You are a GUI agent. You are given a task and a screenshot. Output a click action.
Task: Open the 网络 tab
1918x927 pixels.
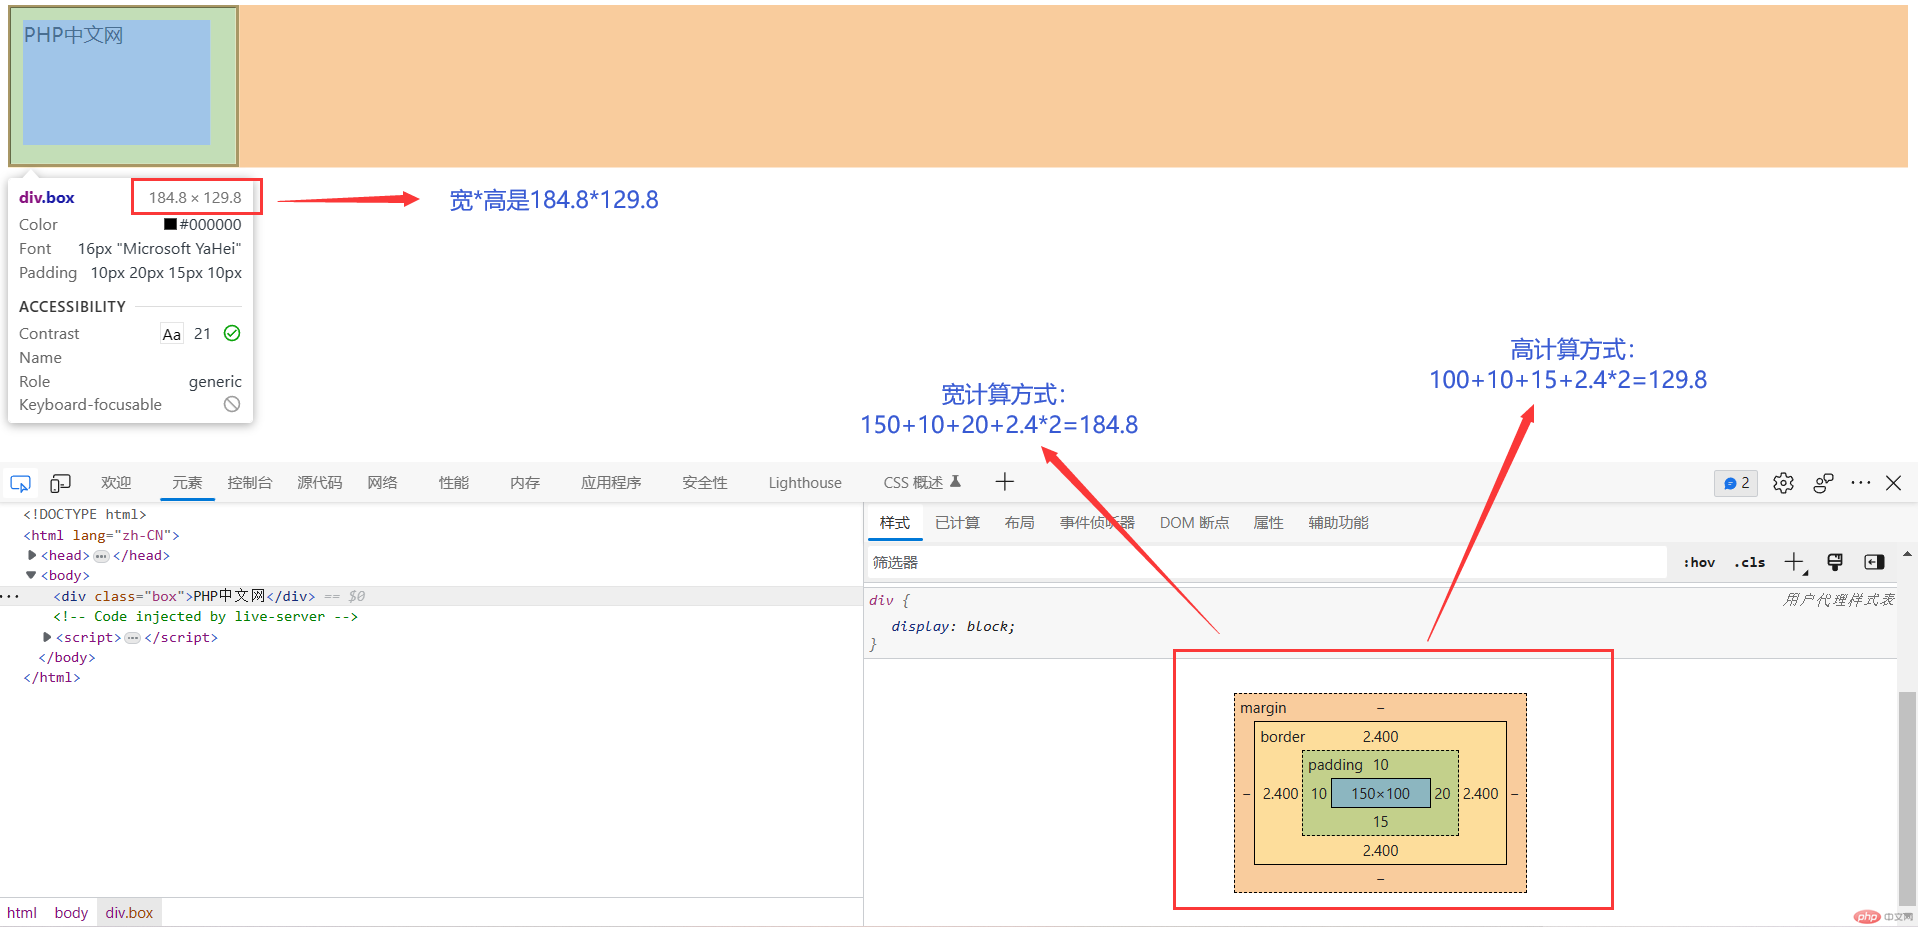[x=382, y=483]
